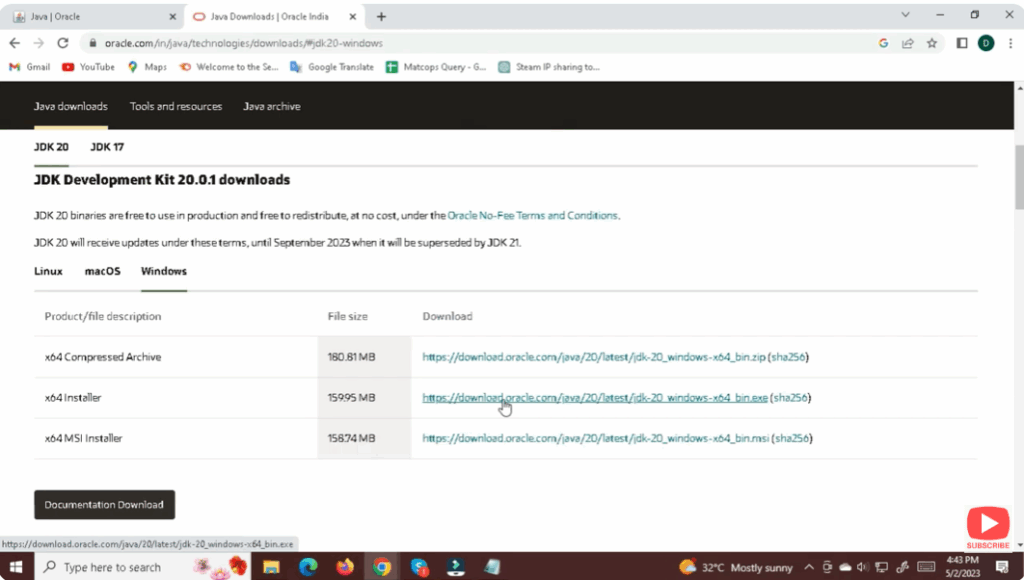Click the Documentation Download button

104,504
